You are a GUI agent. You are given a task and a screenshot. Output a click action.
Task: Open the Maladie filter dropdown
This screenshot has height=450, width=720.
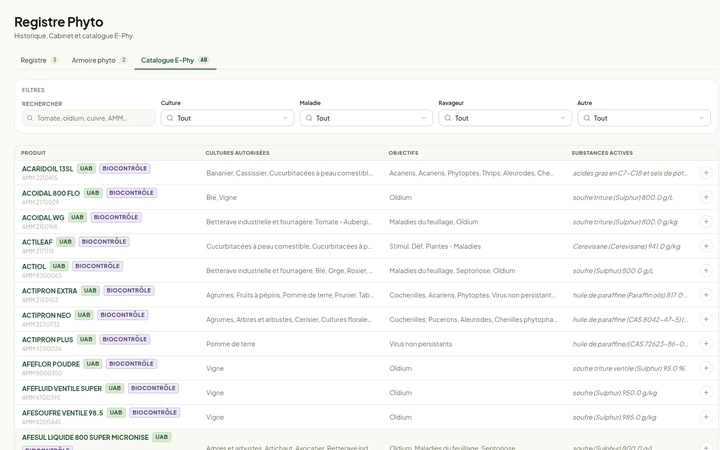366,118
